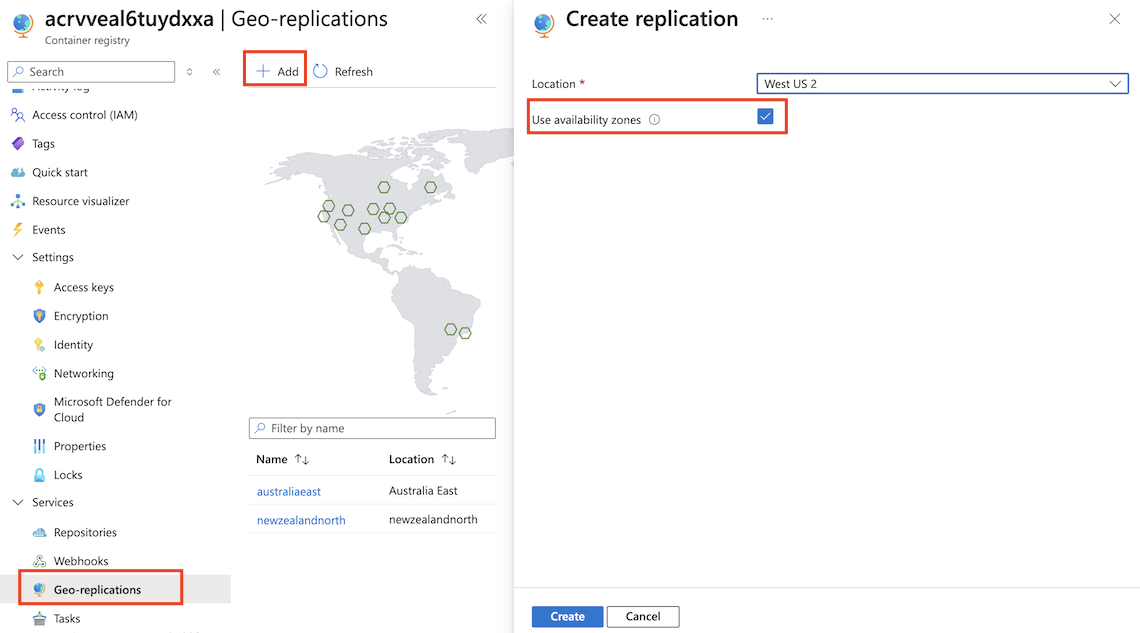Collapse the sidebar with double-chevron icon

(x=216, y=72)
